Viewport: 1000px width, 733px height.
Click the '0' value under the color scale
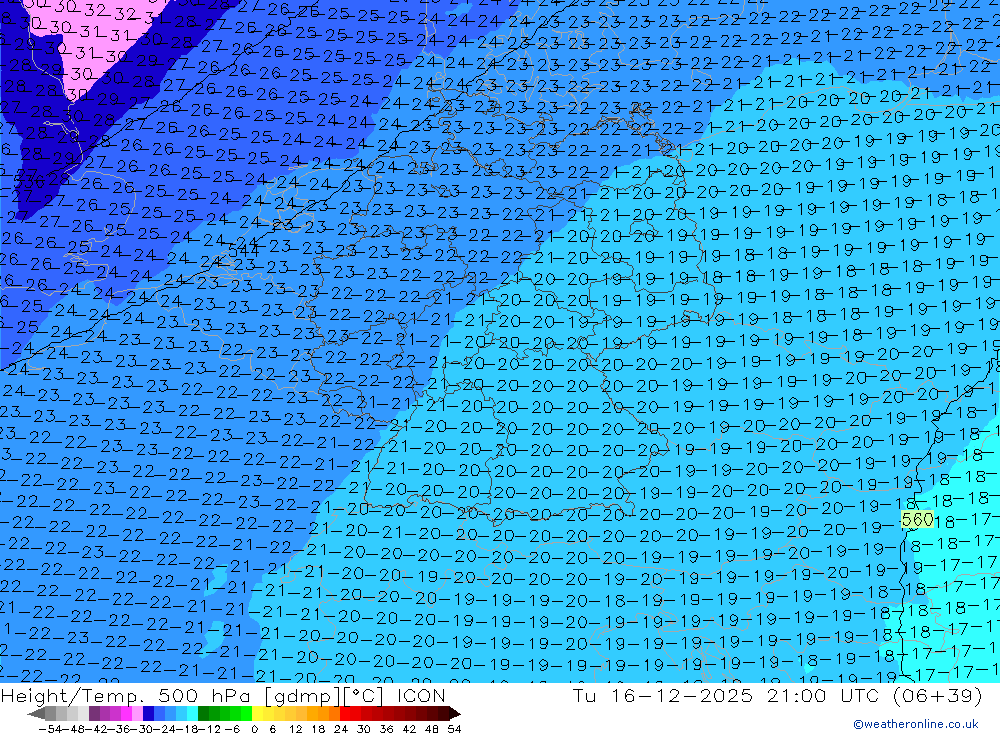click(254, 729)
